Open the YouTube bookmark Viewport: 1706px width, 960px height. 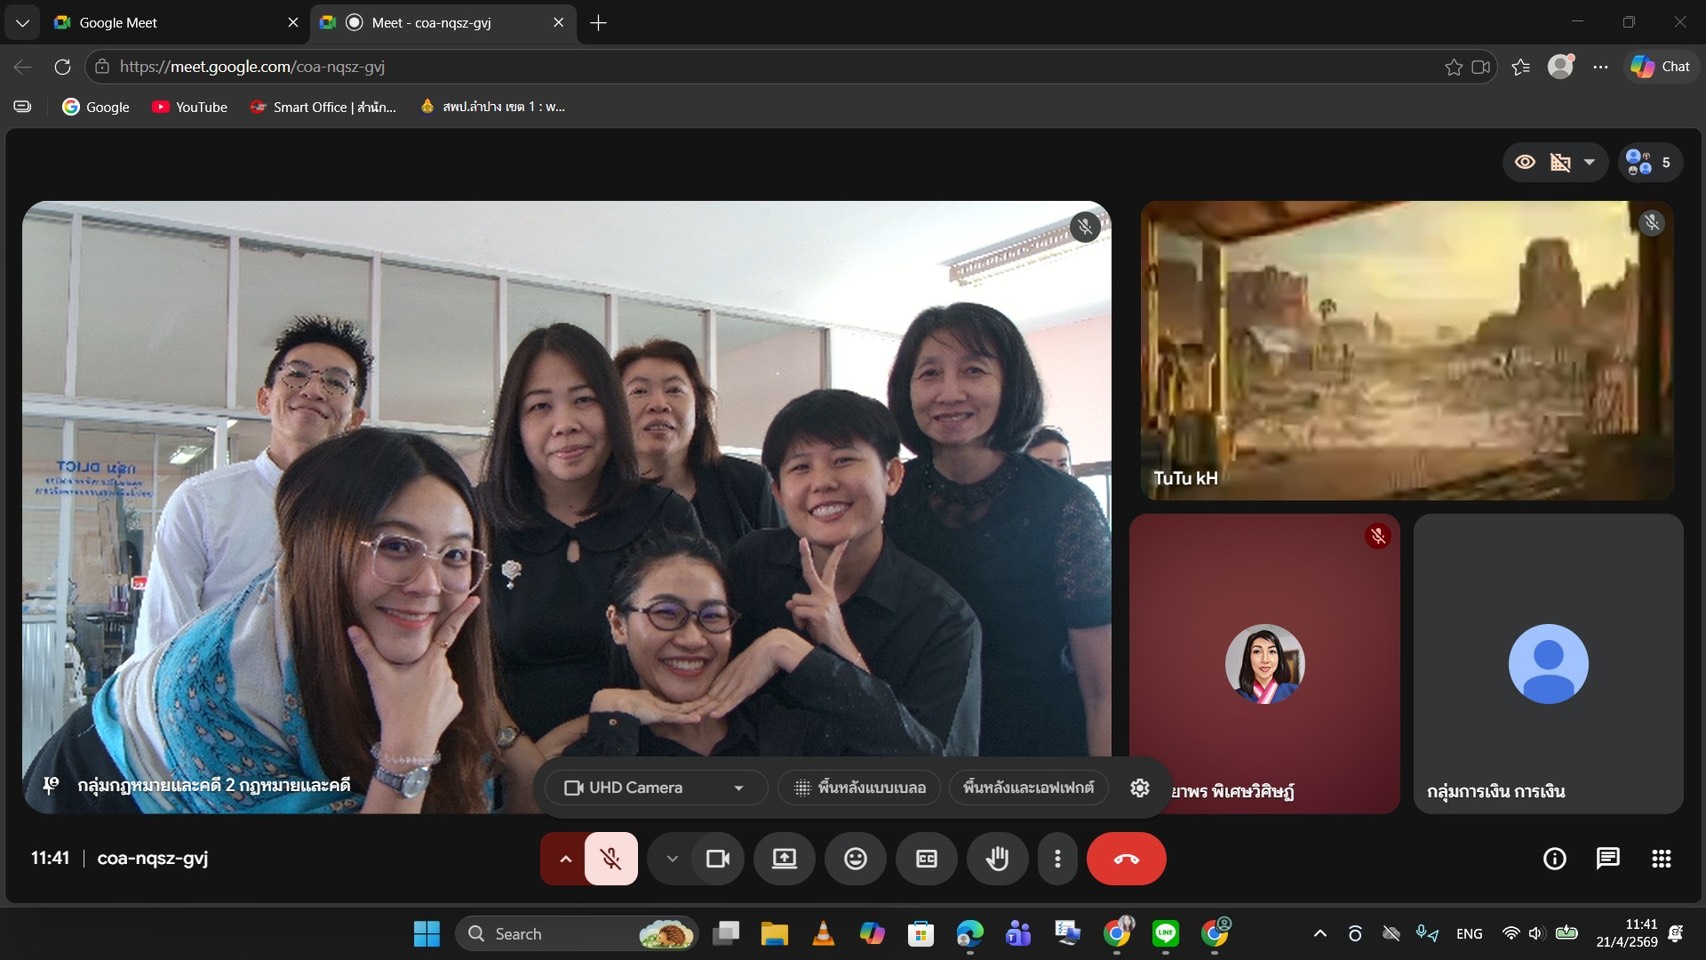[189, 107]
